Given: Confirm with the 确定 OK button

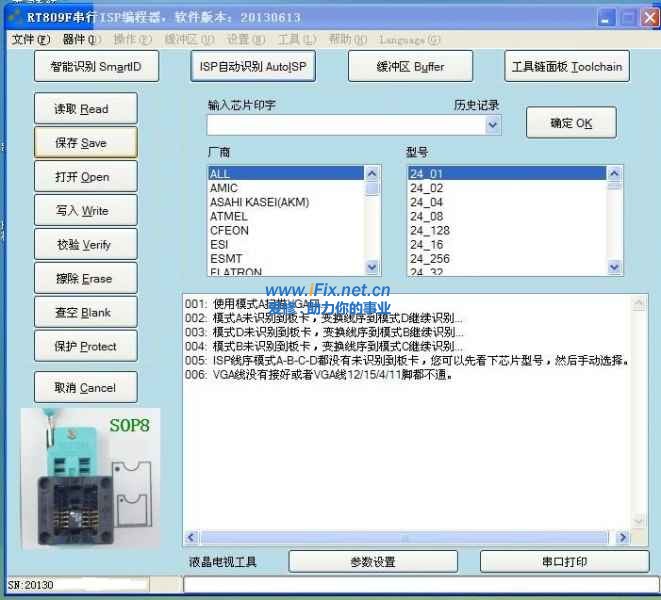Looking at the screenshot, I should point(571,123).
